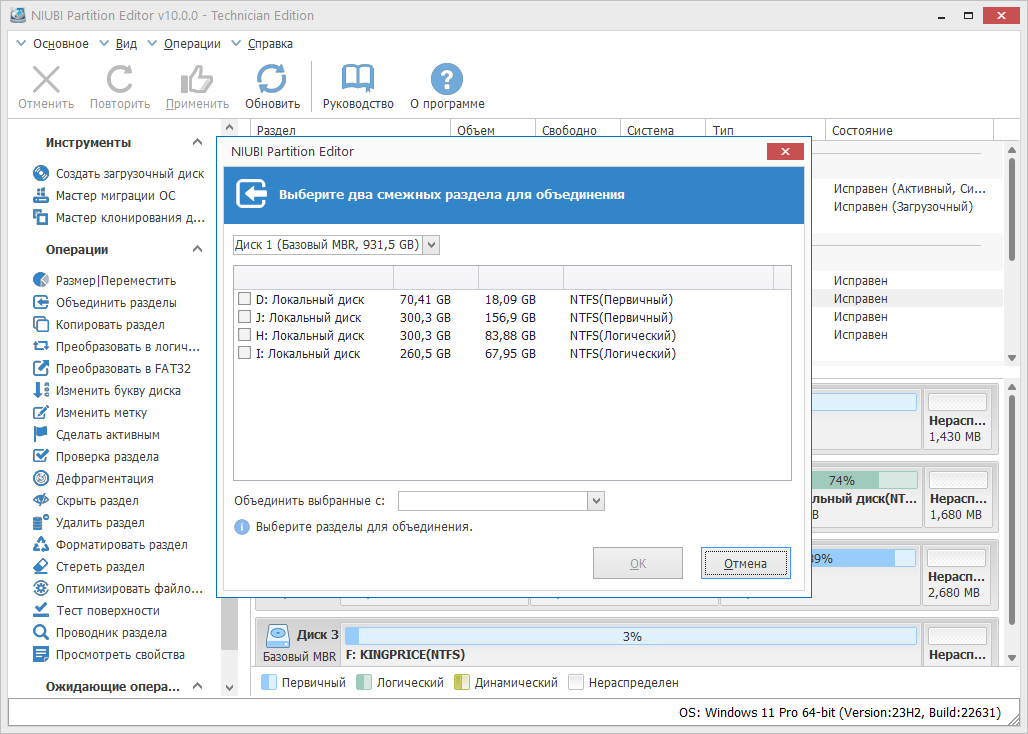Image resolution: width=1028 pixels, height=734 pixels.
Task: Select Дефрагментация operation in sidebar
Action: click(92, 478)
